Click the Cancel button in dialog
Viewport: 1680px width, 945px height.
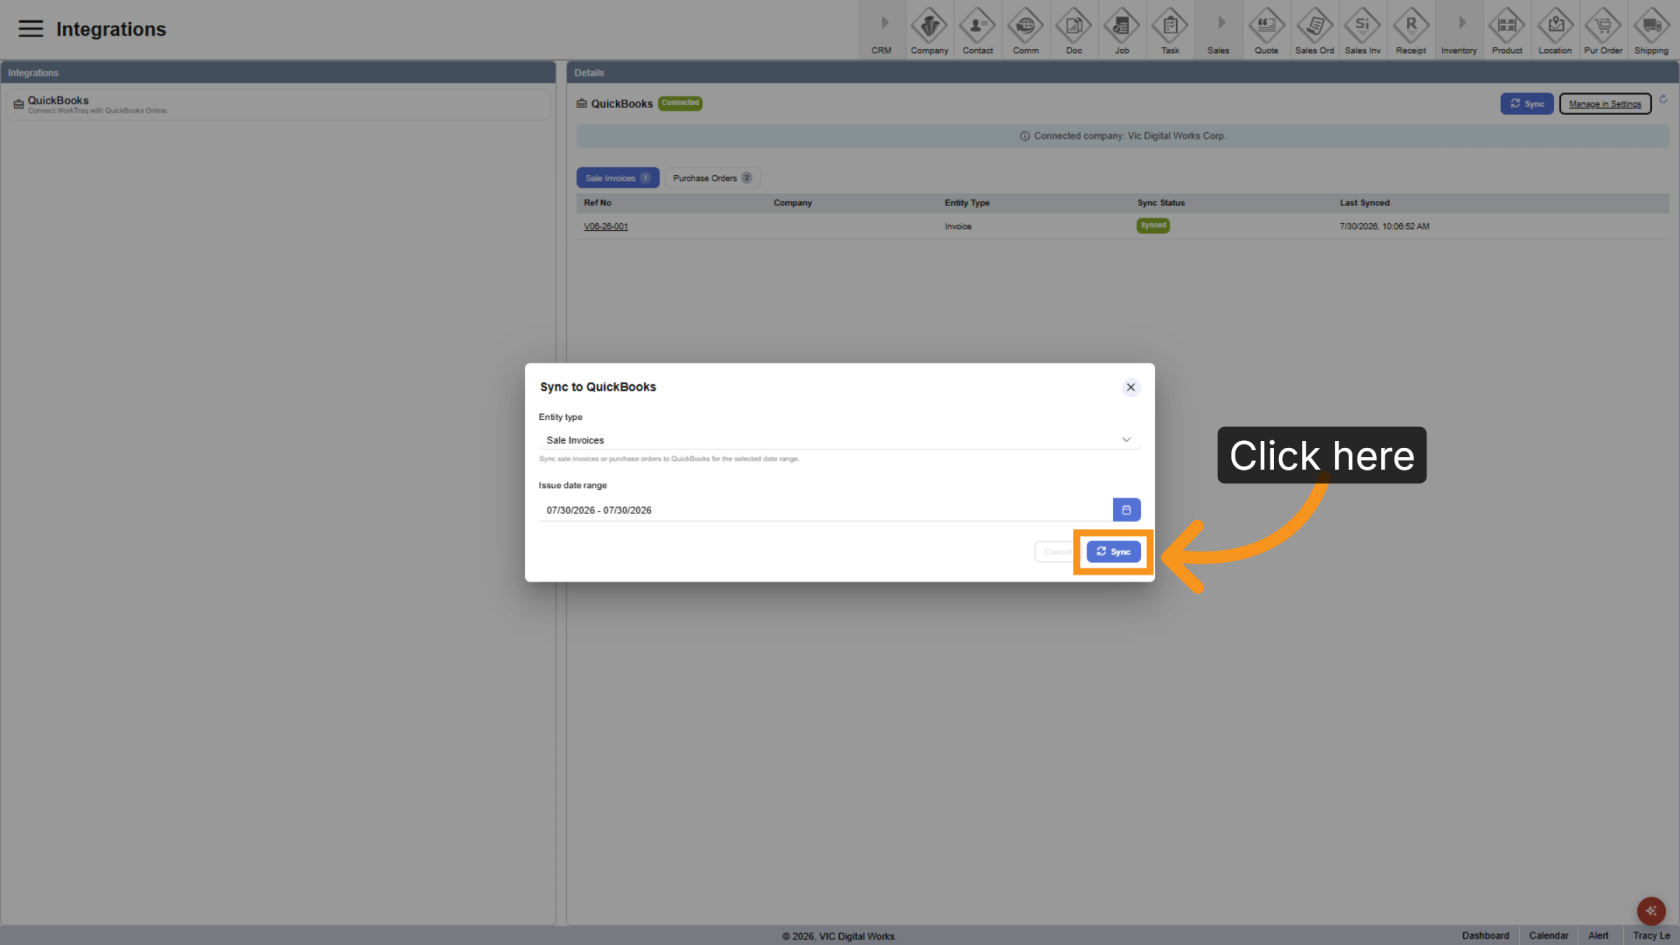tap(1056, 552)
